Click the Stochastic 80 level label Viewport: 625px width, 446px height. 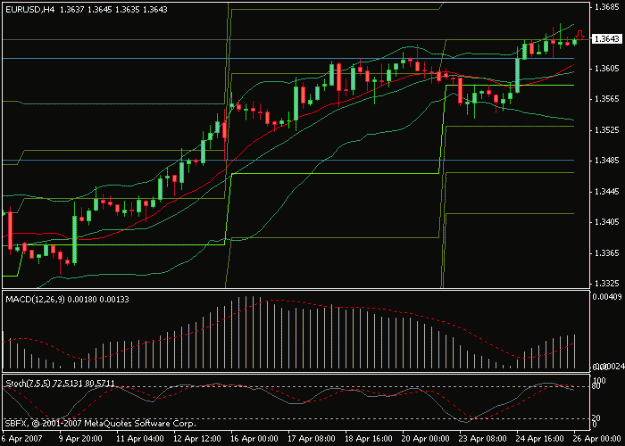click(x=596, y=387)
